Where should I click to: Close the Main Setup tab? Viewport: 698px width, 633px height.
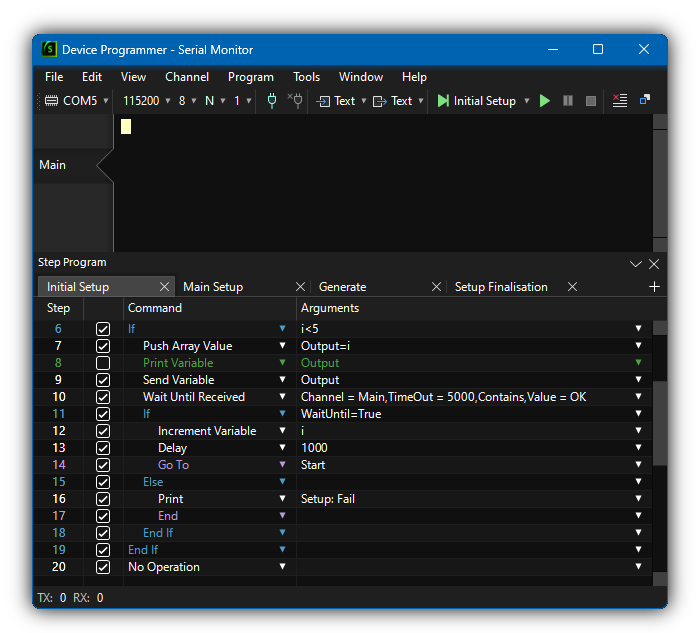pos(299,287)
